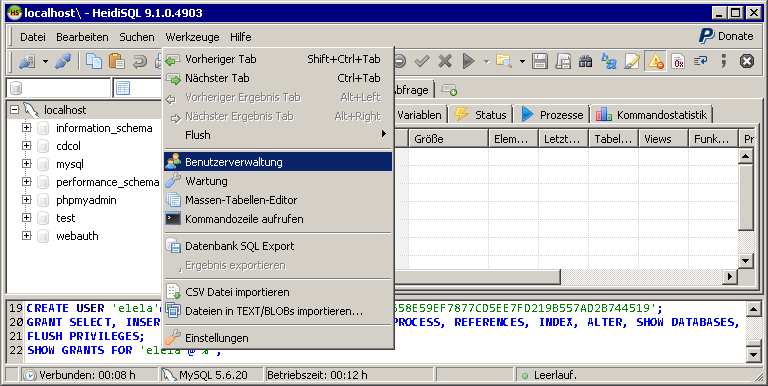
Task: Expand the webauth database tree node
Action: [26, 236]
